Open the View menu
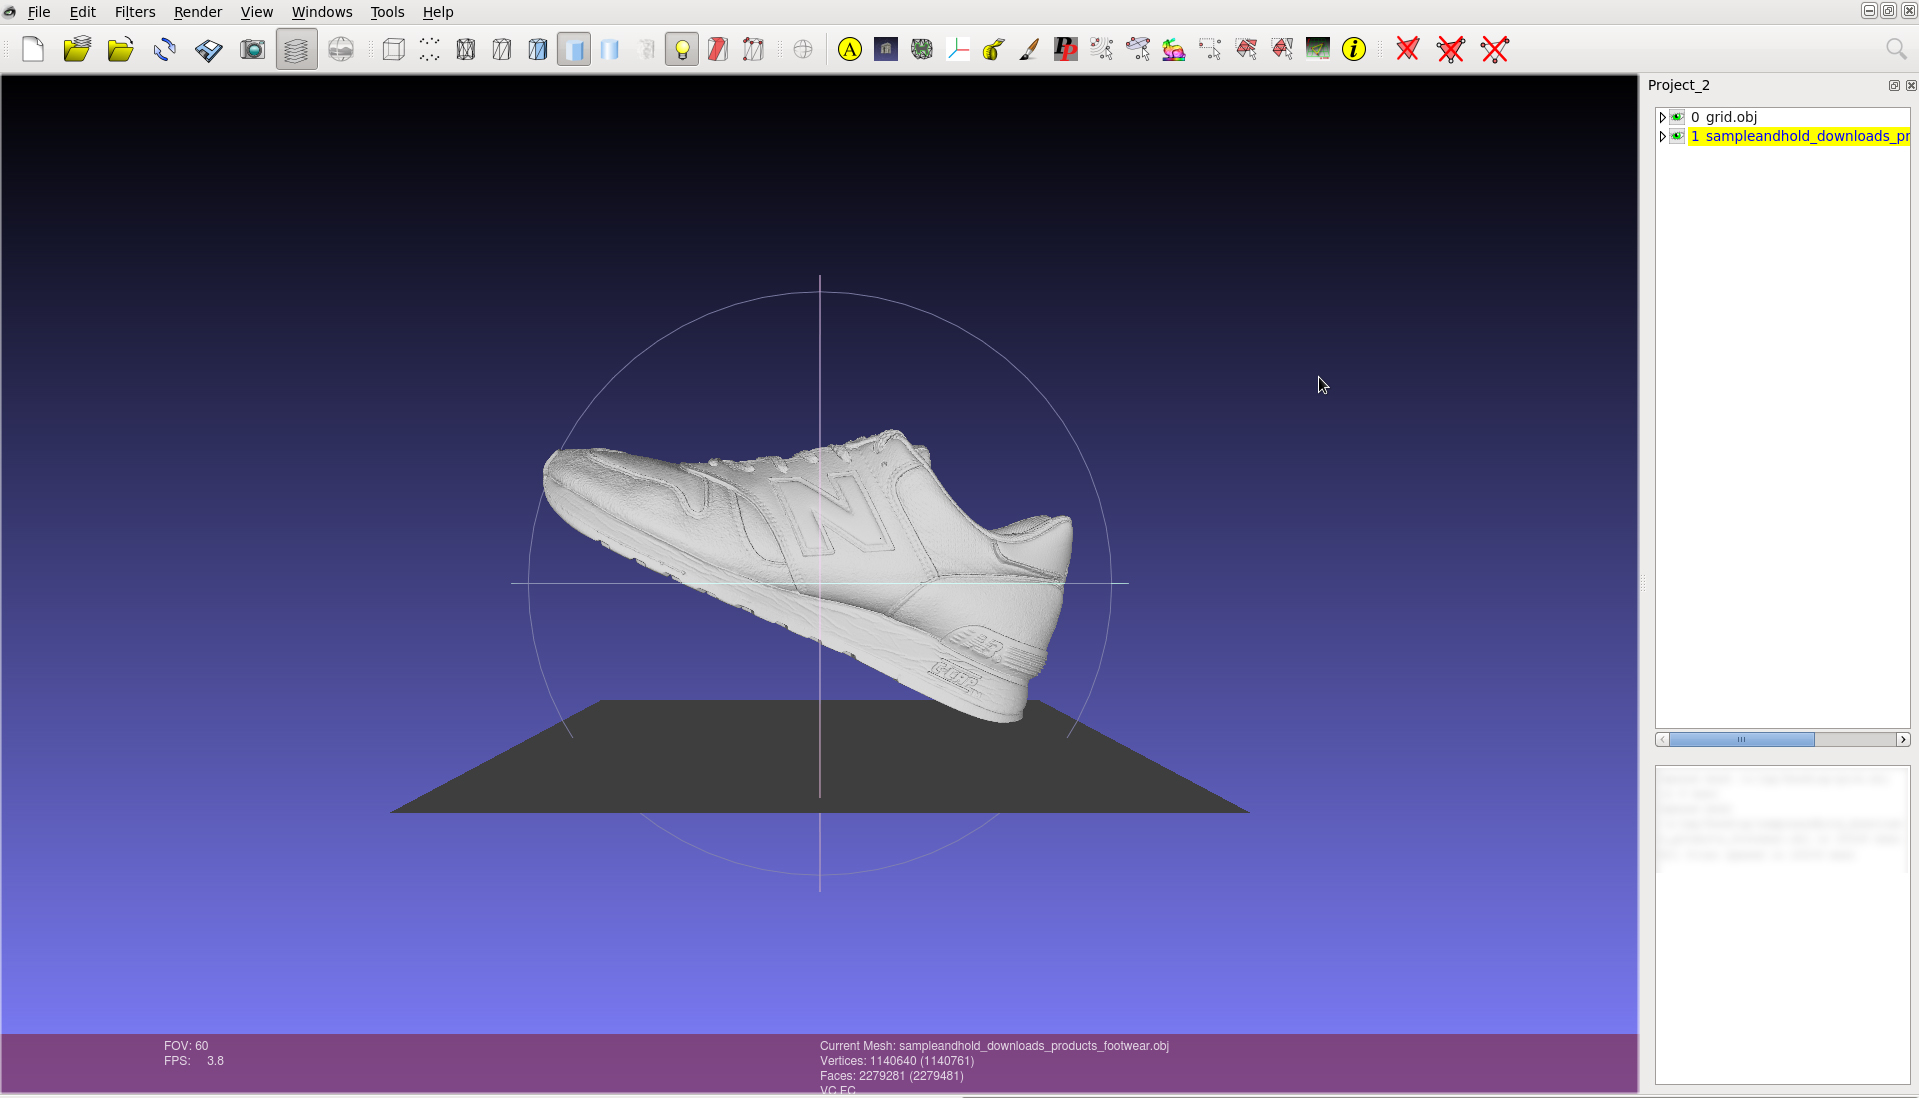The height and width of the screenshot is (1098, 1919). pos(257,12)
